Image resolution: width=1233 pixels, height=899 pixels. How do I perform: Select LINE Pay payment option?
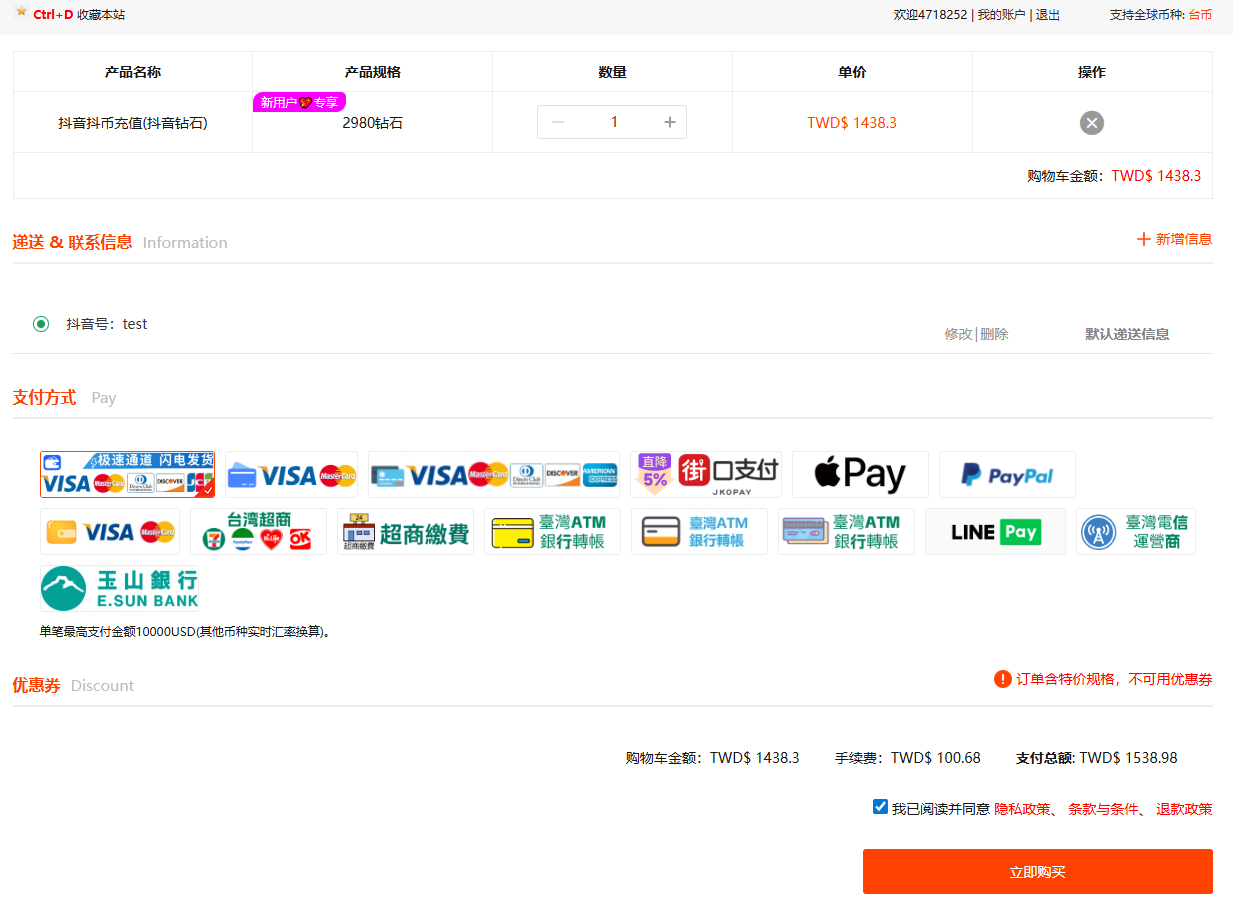tap(995, 531)
